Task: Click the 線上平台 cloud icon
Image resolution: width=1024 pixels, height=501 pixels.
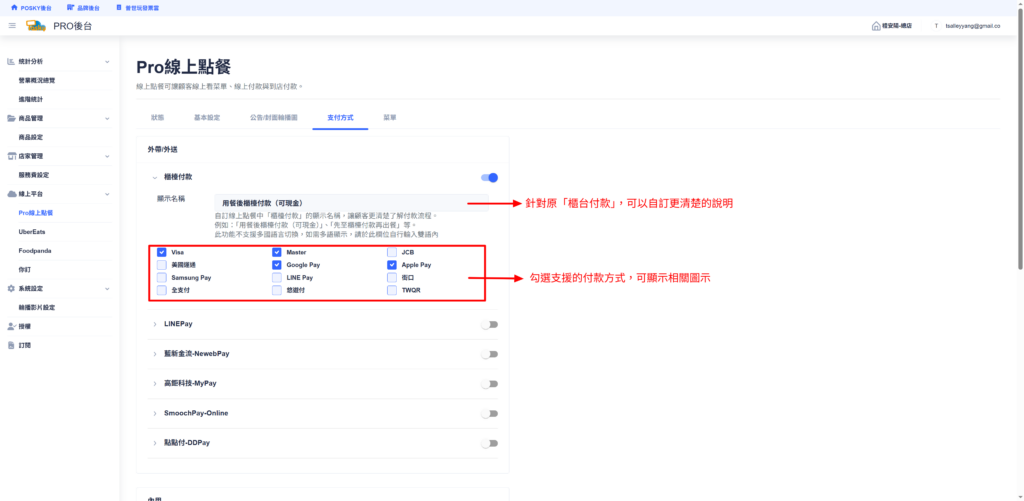Action: pos(11,194)
